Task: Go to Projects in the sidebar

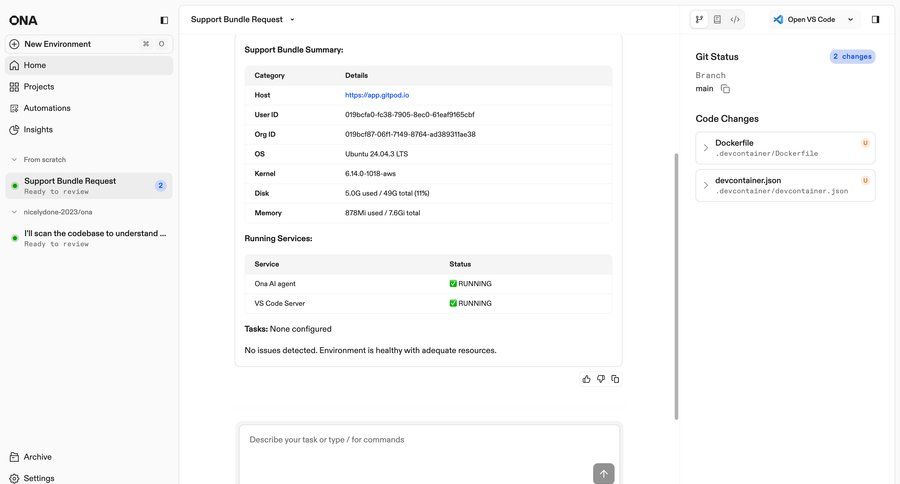Action: tap(39, 87)
